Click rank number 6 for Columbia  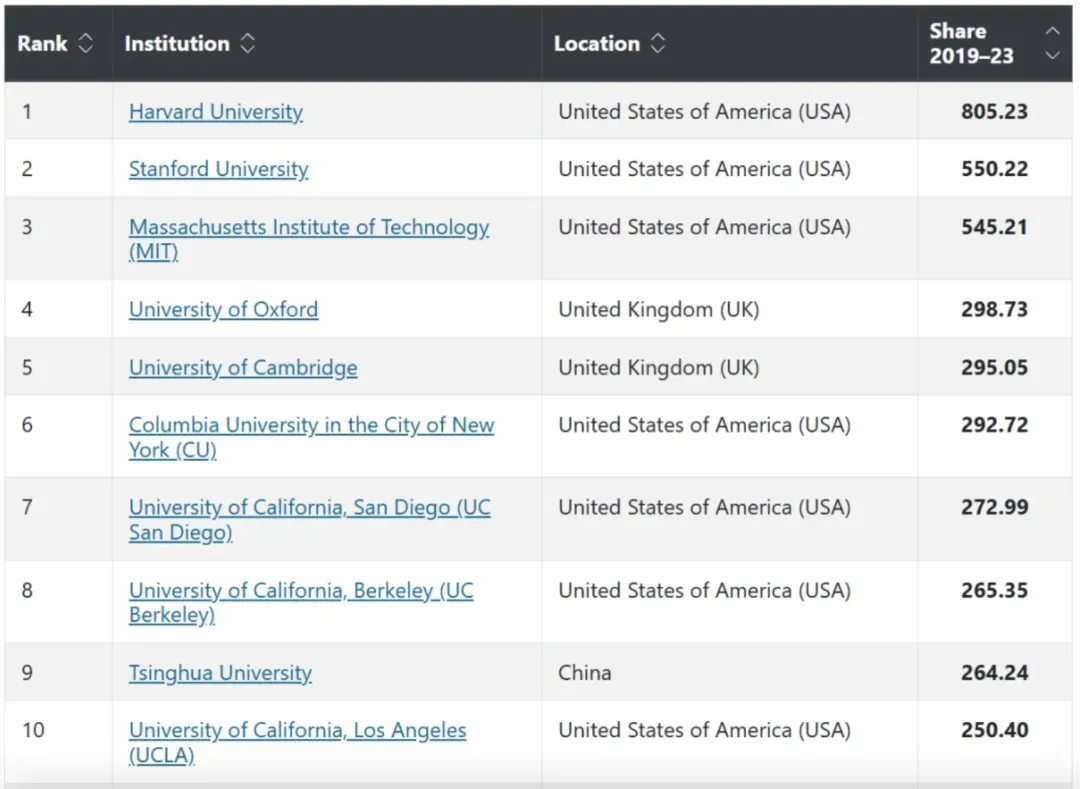27,425
